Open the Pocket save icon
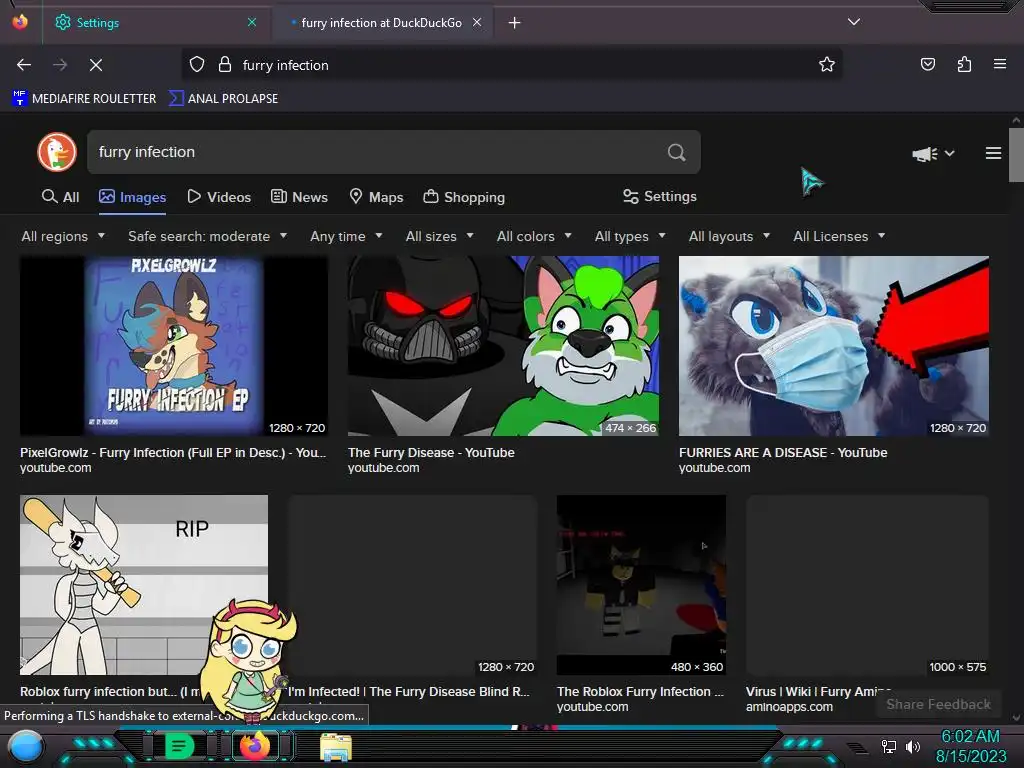 point(927,64)
